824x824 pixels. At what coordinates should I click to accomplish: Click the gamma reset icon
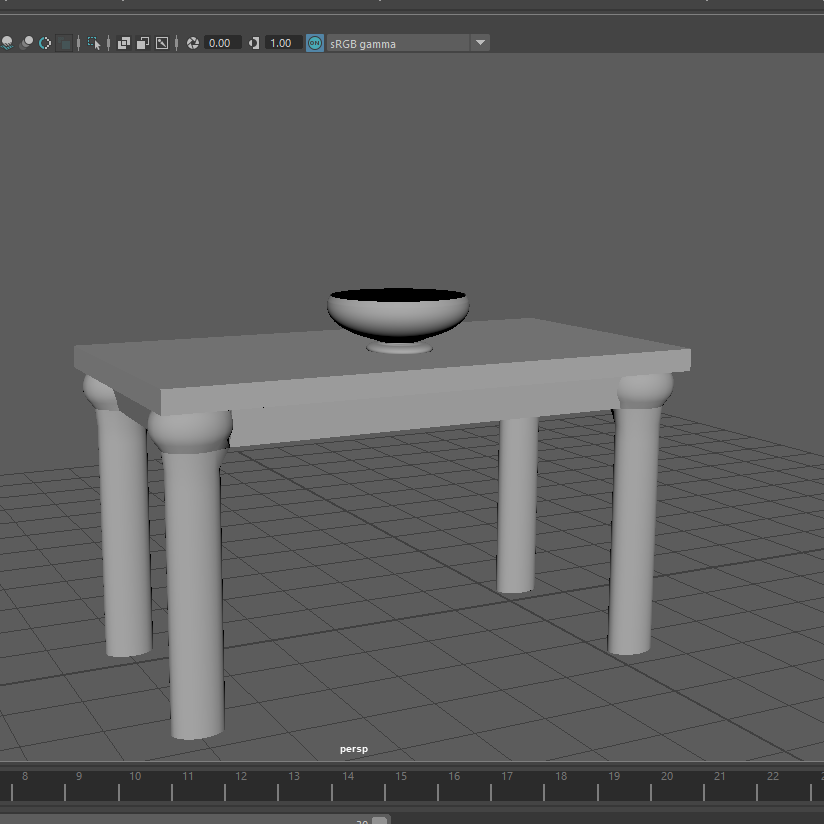tap(254, 43)
